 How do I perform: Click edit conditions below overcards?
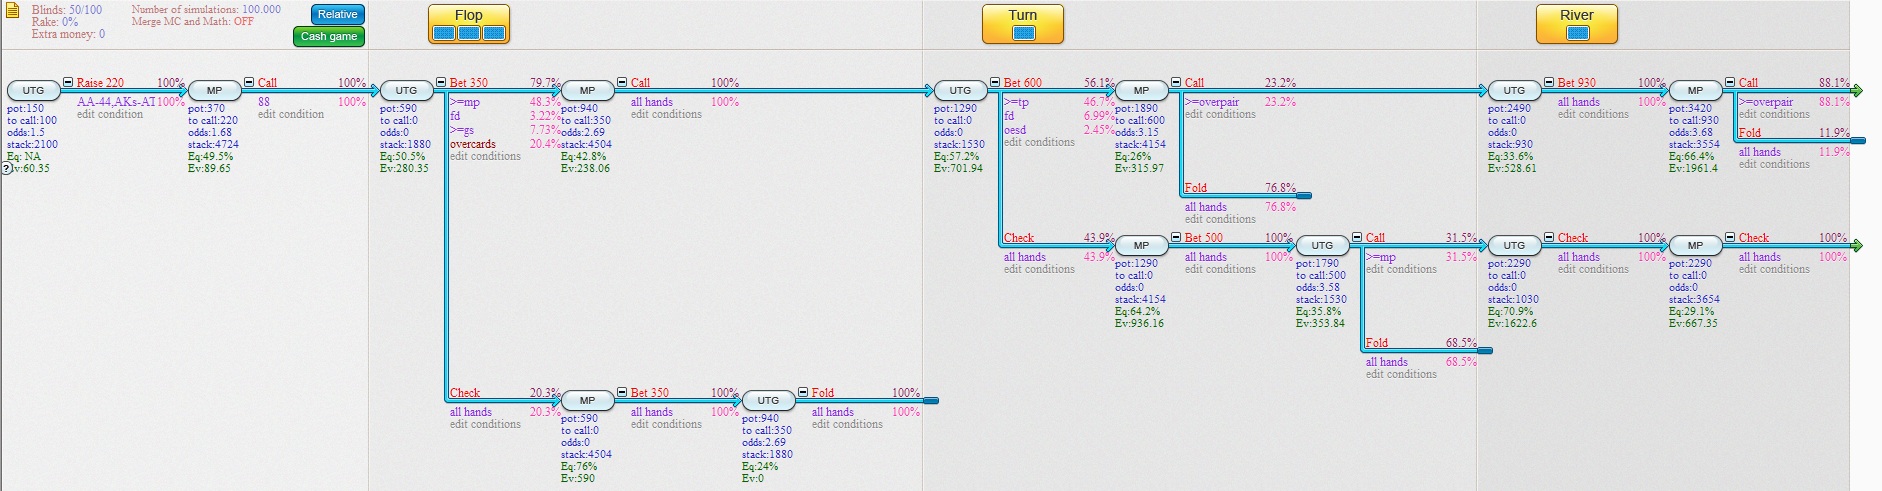(485, 156)
